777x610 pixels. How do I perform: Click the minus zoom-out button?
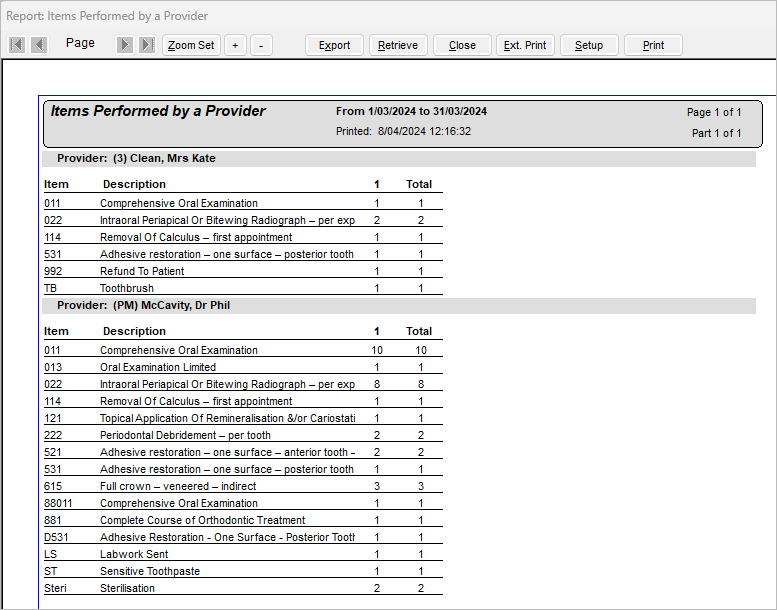261,45
